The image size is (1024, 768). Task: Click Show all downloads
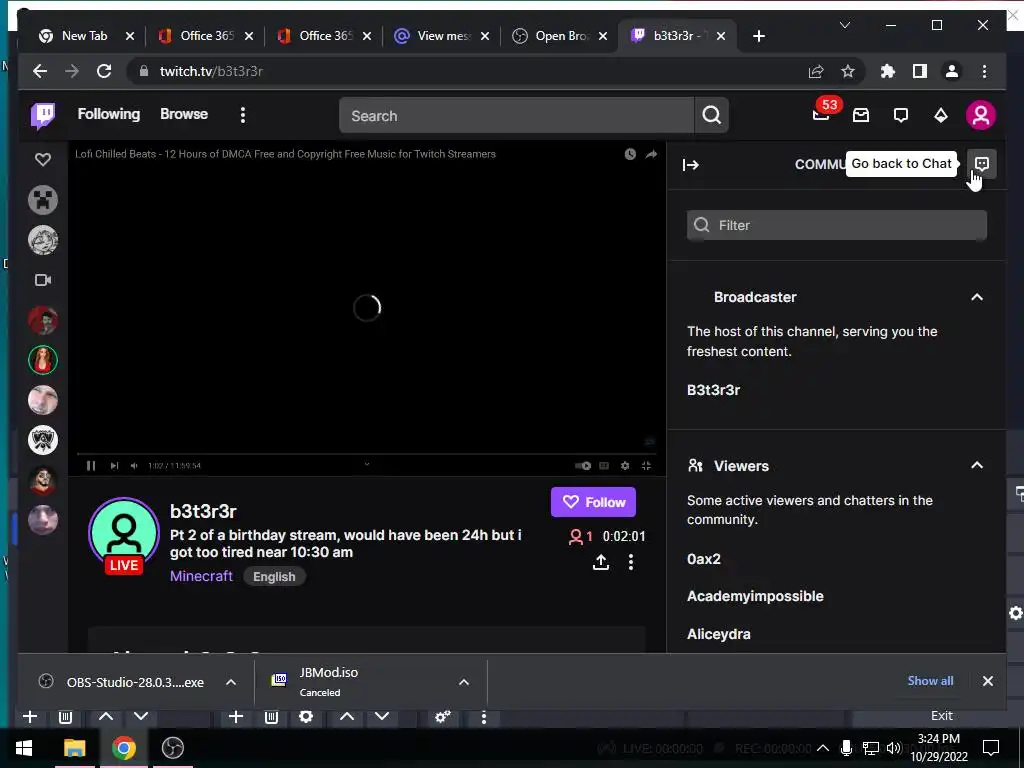930,680
